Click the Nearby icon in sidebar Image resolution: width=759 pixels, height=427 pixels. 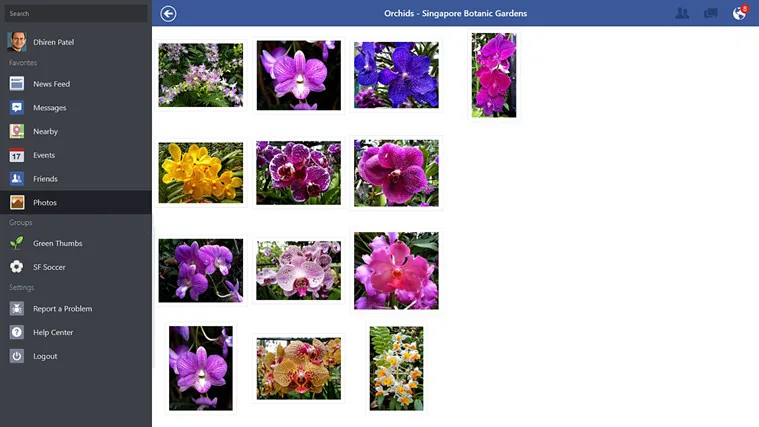click(x=17, y=131)
